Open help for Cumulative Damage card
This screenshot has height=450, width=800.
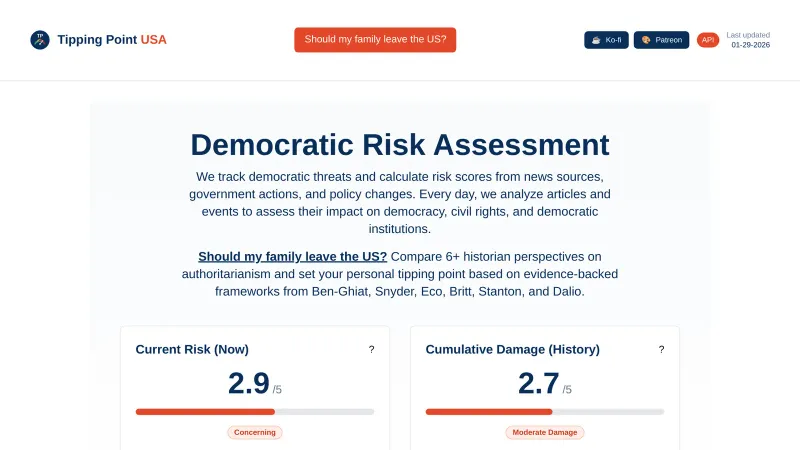click(661, 350)
